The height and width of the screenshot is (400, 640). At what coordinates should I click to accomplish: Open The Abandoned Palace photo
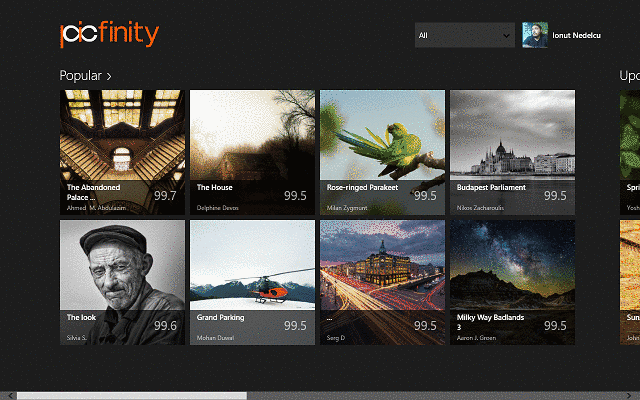(x=122, y=152)
